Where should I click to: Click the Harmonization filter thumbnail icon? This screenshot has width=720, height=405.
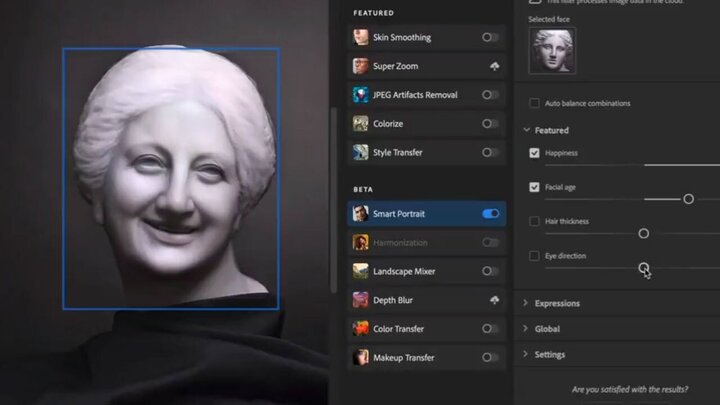[x=360, y=242]
